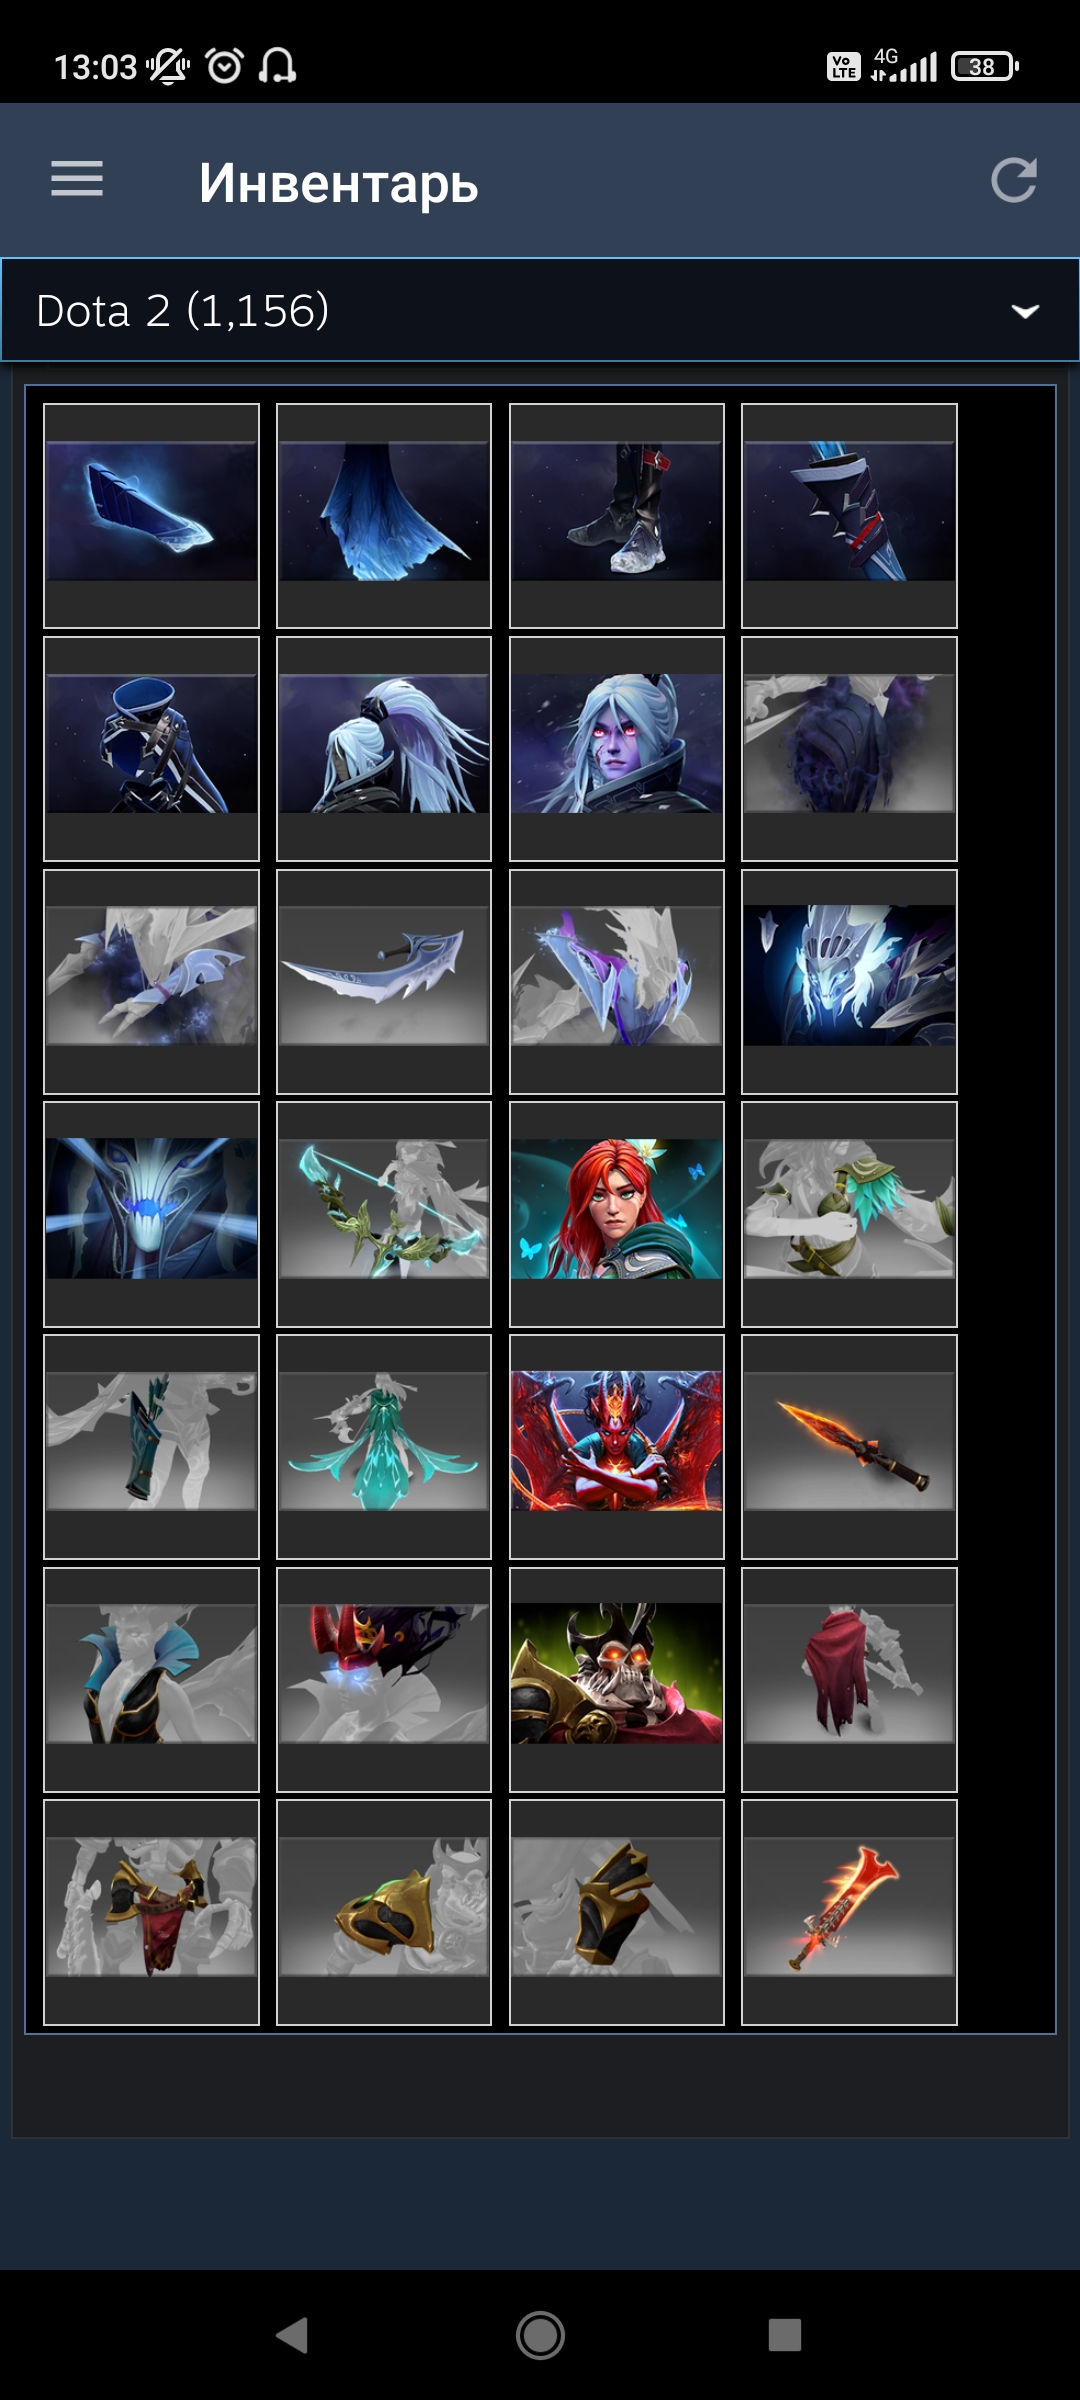The image size is (1080, 2400).
Task: Select the curved white blade weapon item
Action: [384, 982]
